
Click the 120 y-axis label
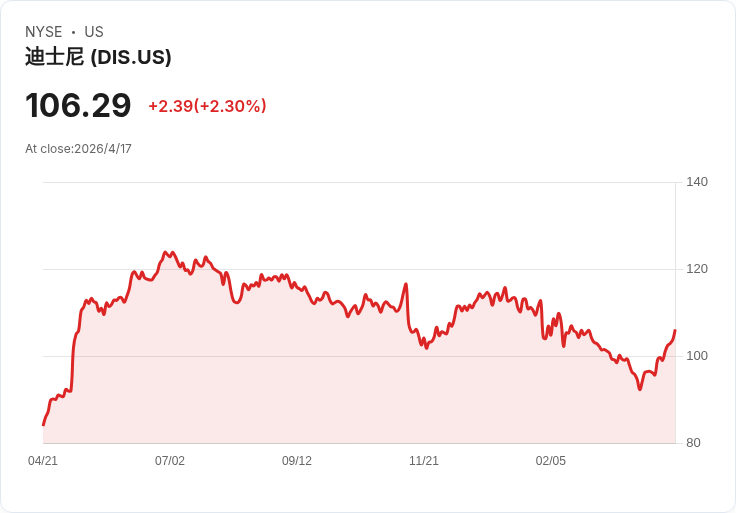point(697,269)
